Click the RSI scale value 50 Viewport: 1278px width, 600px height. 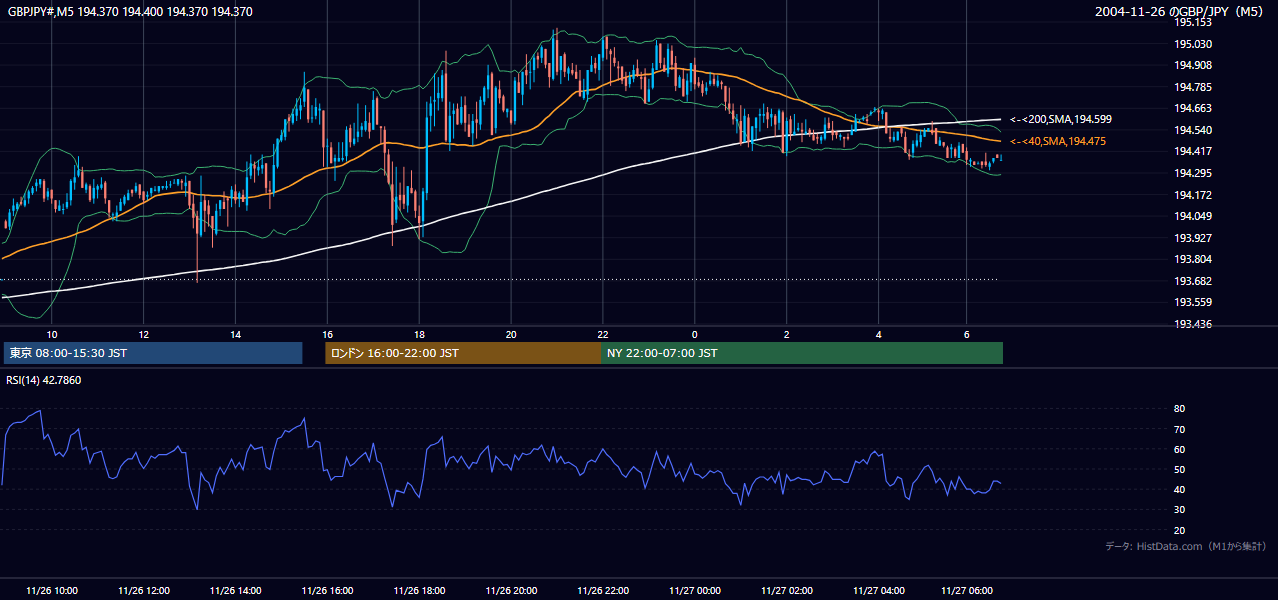1179,469
